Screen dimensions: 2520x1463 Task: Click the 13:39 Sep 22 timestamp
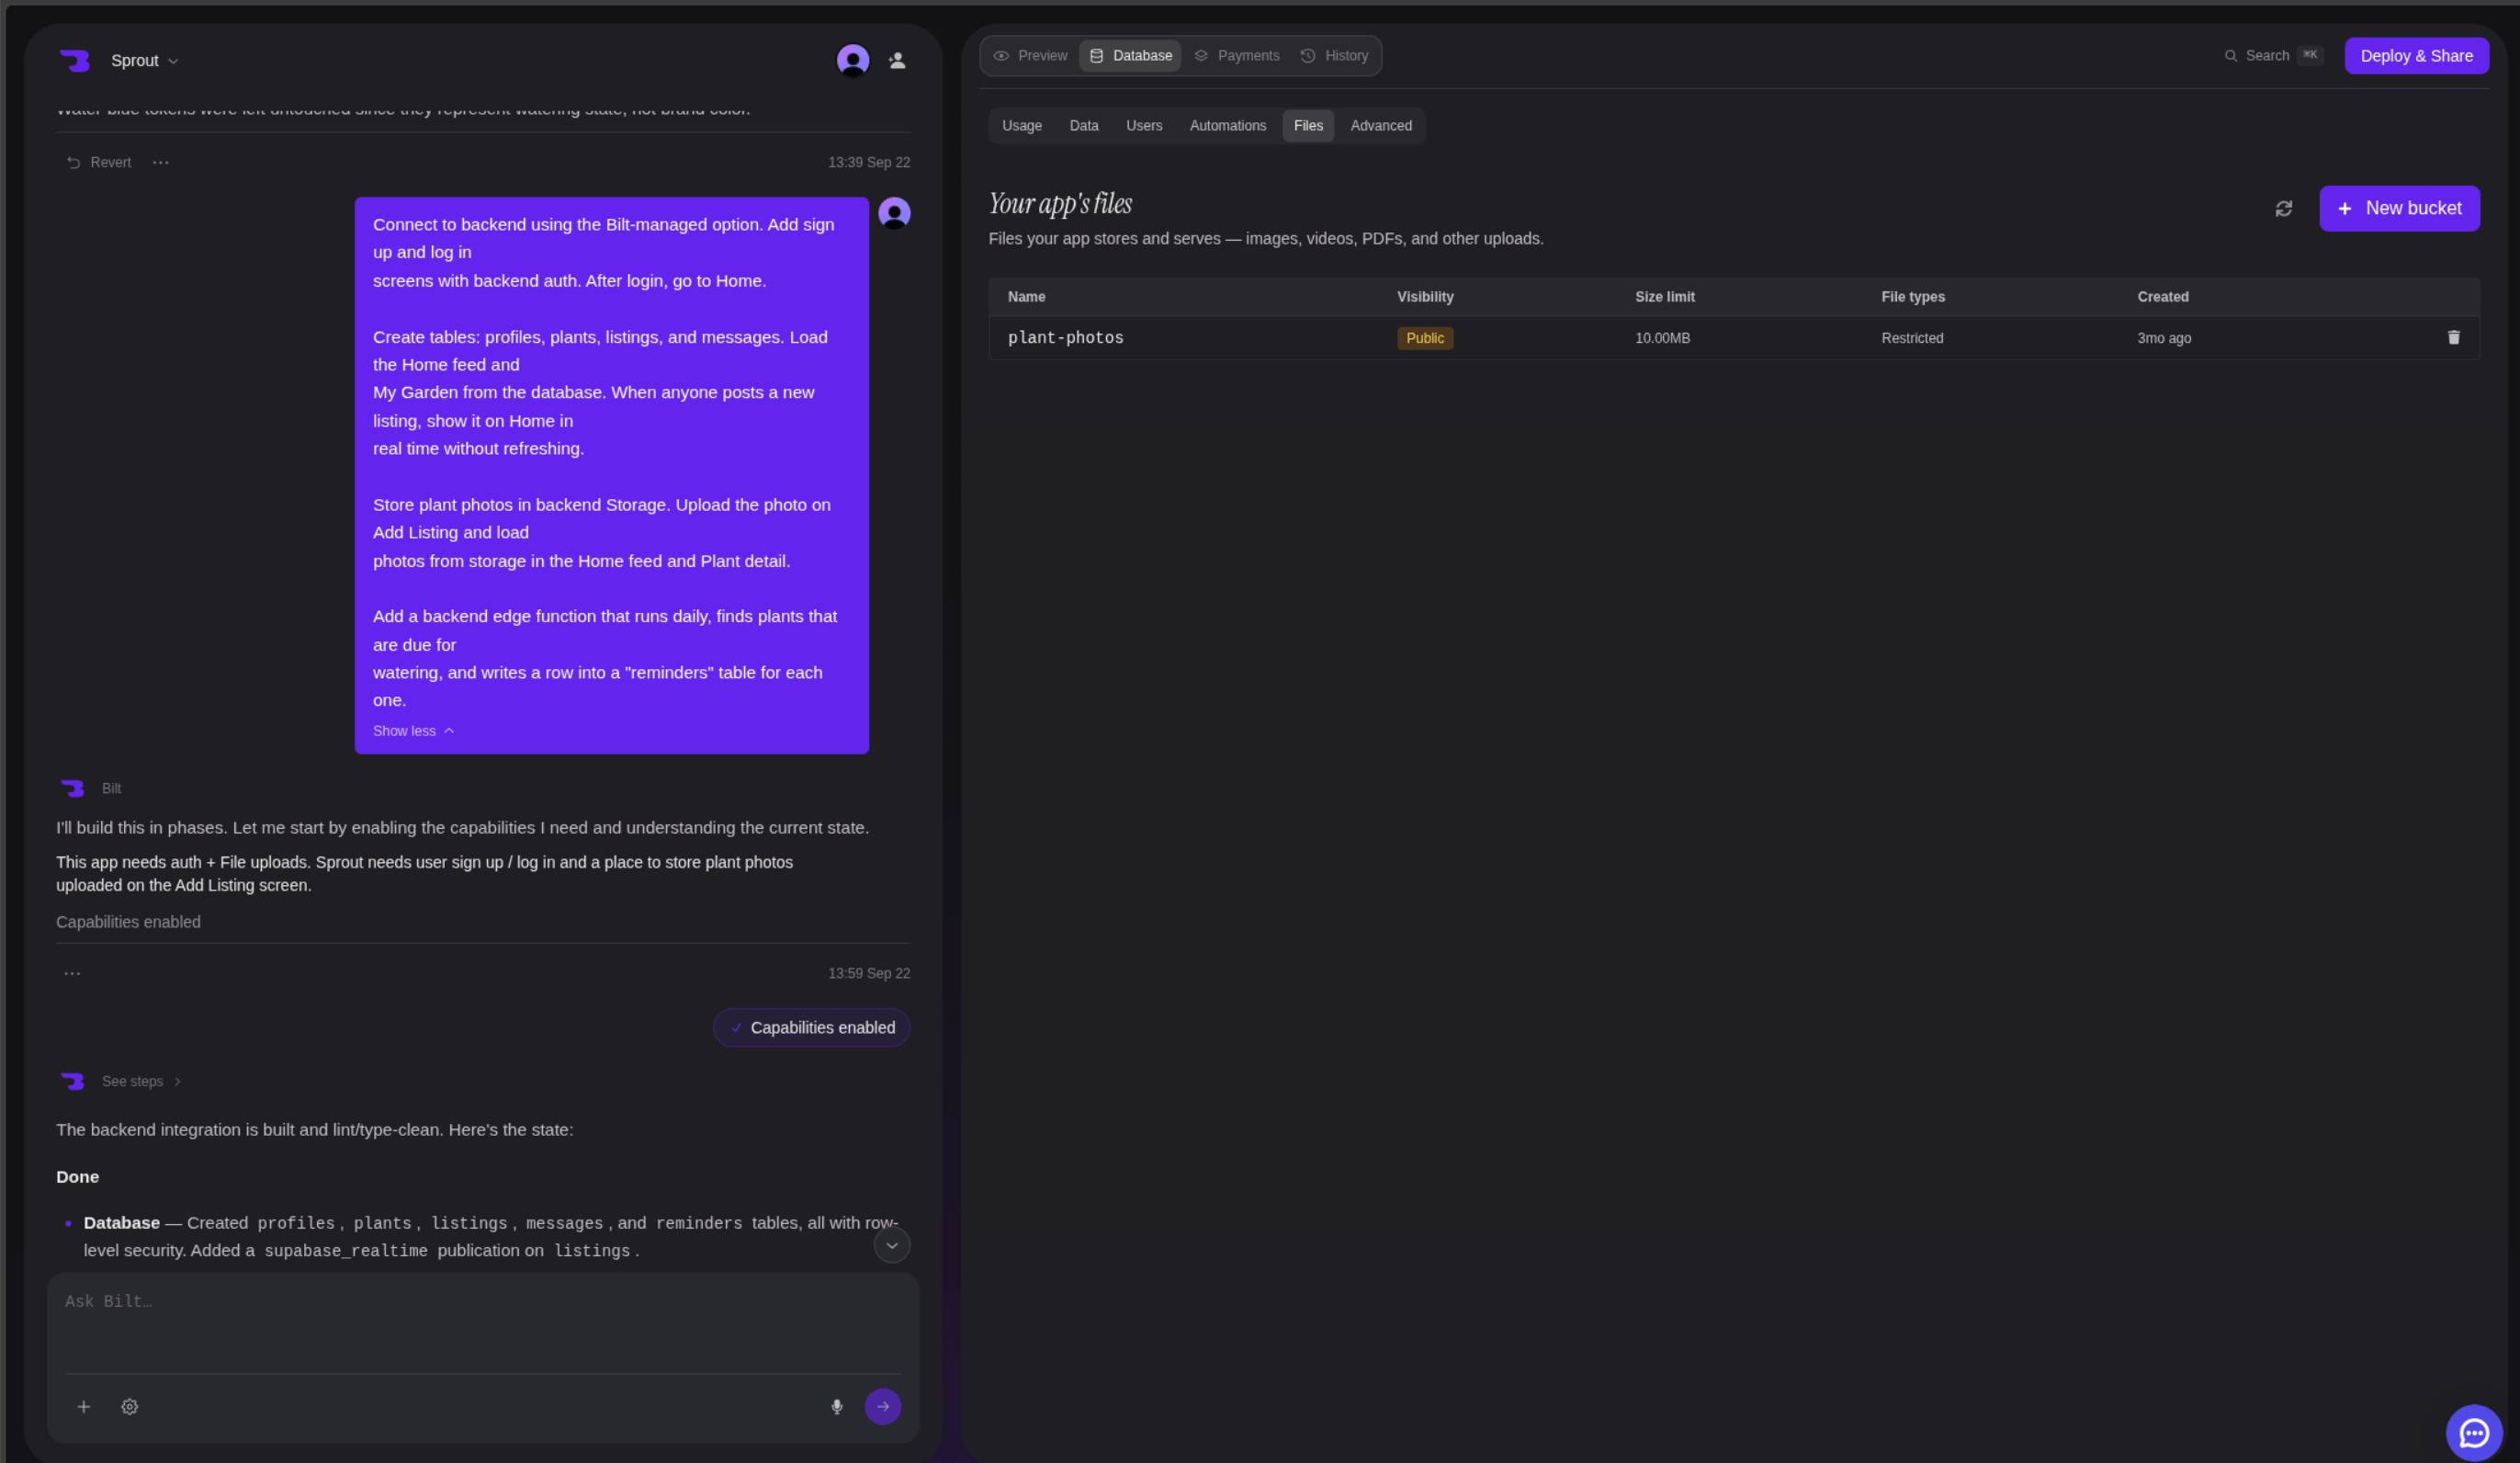click(x=869, y=162)
